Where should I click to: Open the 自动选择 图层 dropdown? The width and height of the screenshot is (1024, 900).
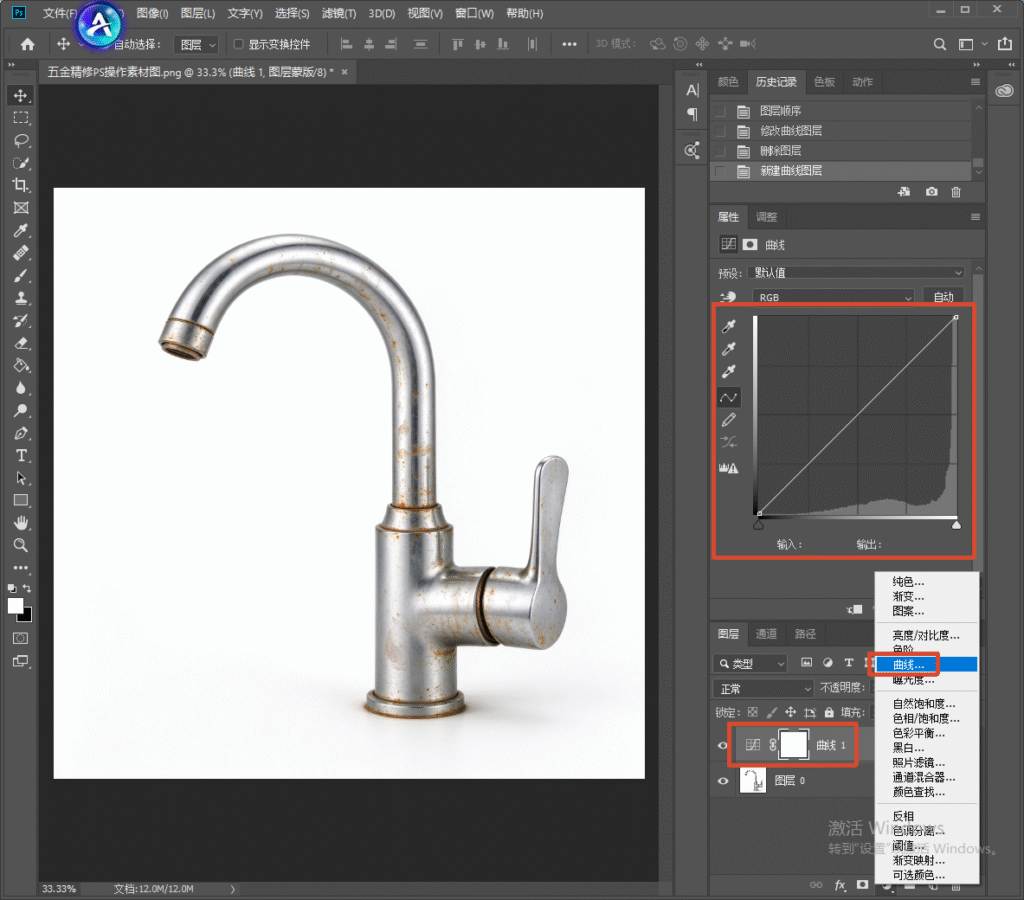click(x=196, y=44)
